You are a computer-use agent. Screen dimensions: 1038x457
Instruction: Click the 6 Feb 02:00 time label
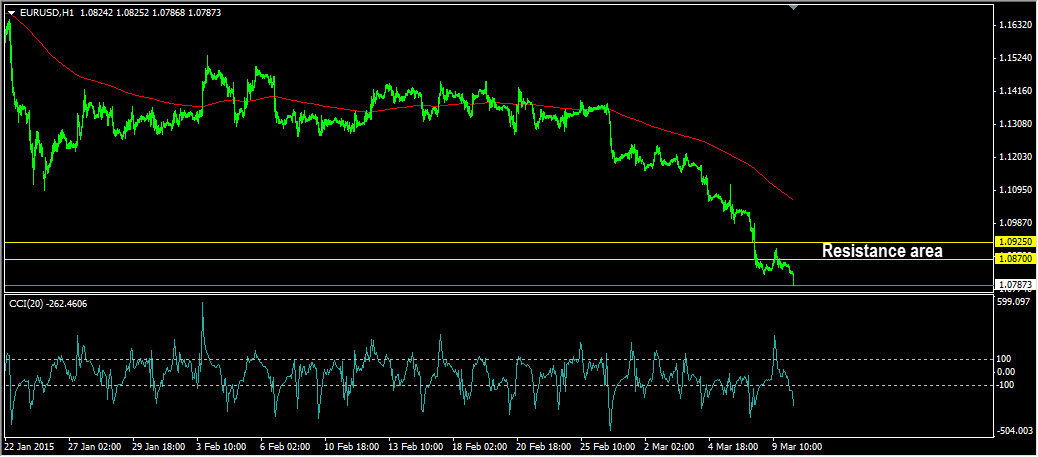tap(285, 446)
